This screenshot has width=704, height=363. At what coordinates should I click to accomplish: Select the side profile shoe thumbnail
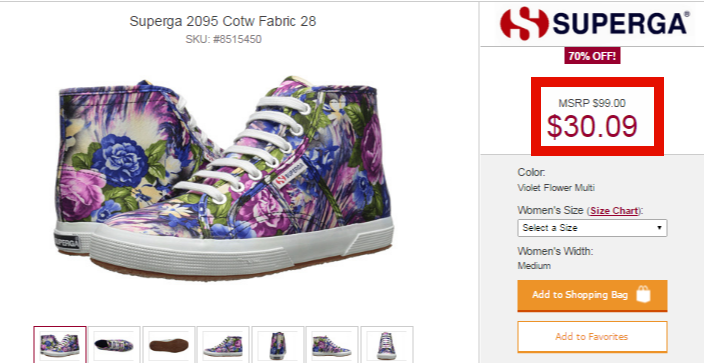point(223,344)
